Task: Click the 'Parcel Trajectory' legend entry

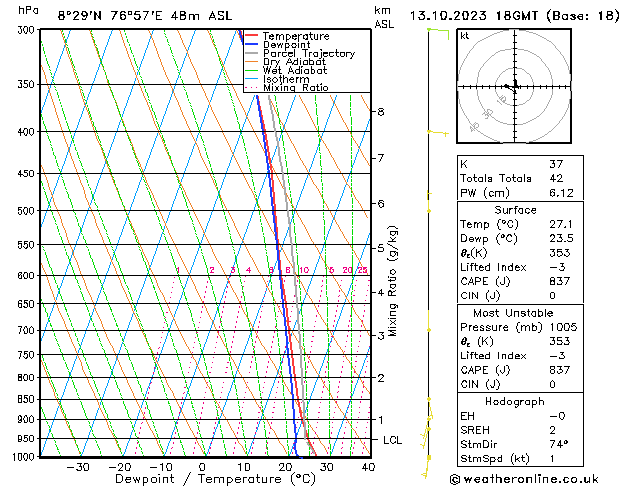Action: tap(309, 53)
